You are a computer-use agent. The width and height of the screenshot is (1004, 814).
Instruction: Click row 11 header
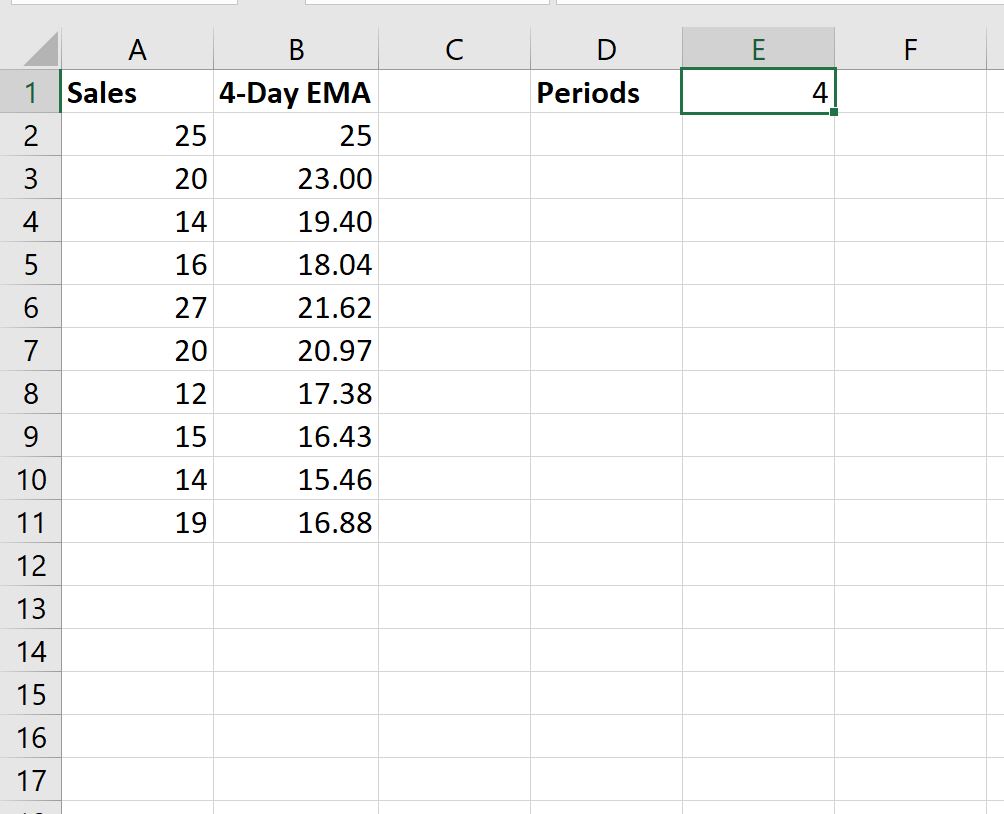[32, 522]
